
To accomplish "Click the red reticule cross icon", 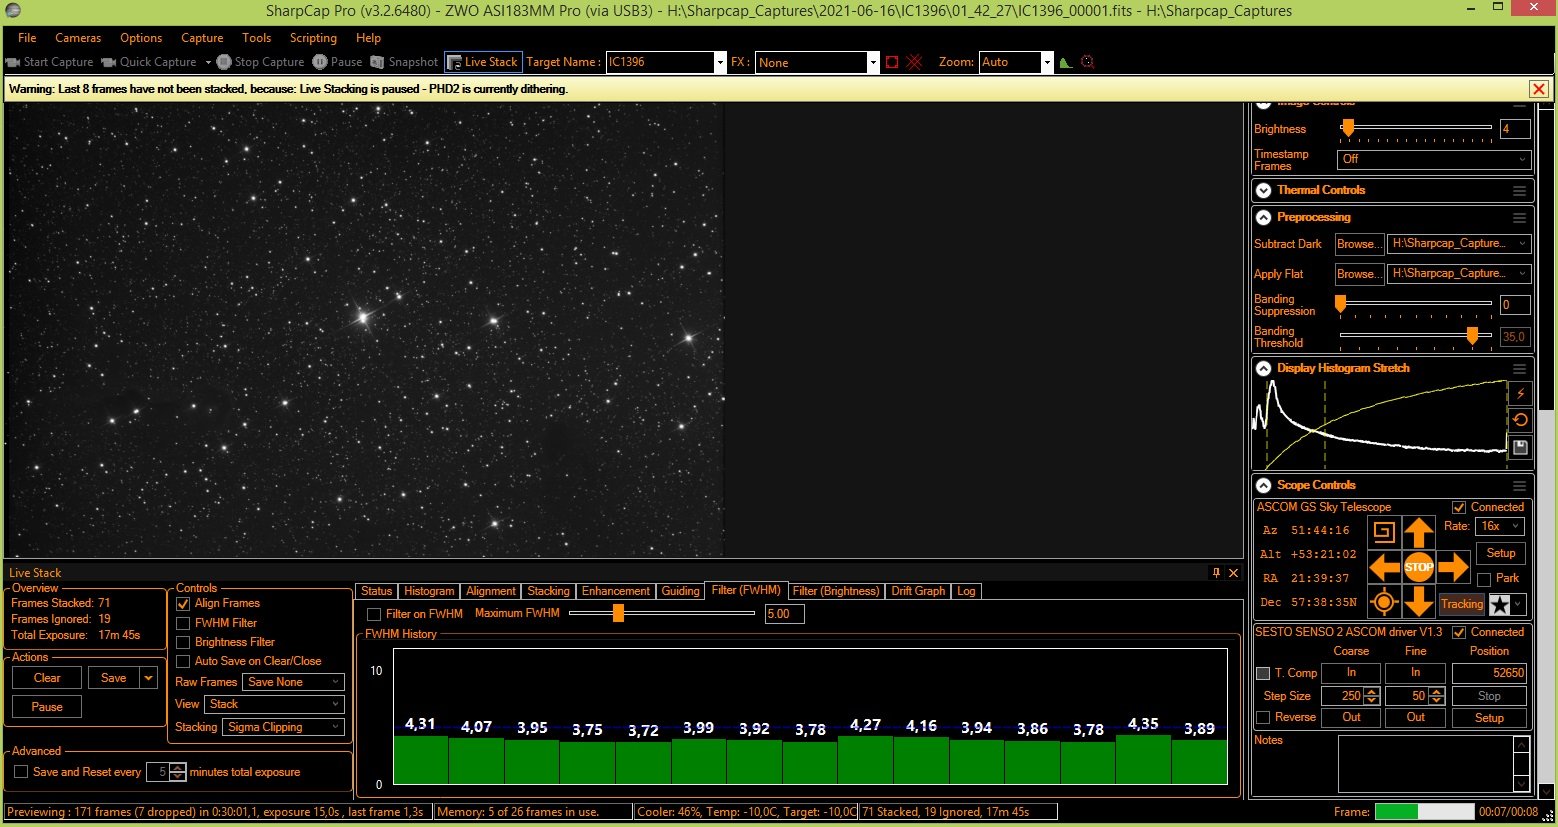I will click(x=914, y=62).
